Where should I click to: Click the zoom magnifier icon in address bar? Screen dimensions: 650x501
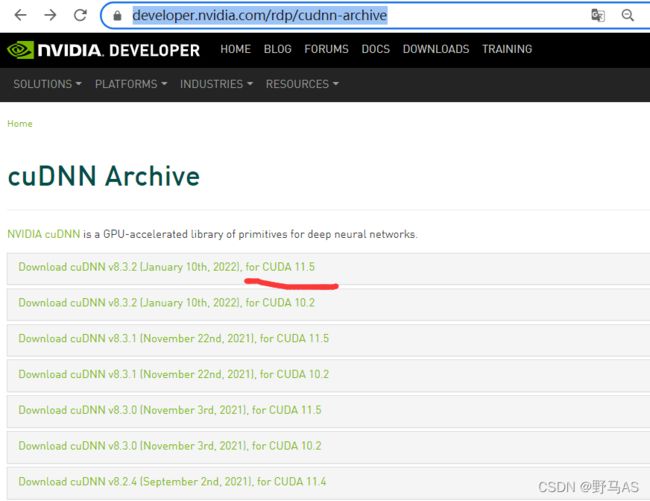pyautogui.click(x=628, y=15)
